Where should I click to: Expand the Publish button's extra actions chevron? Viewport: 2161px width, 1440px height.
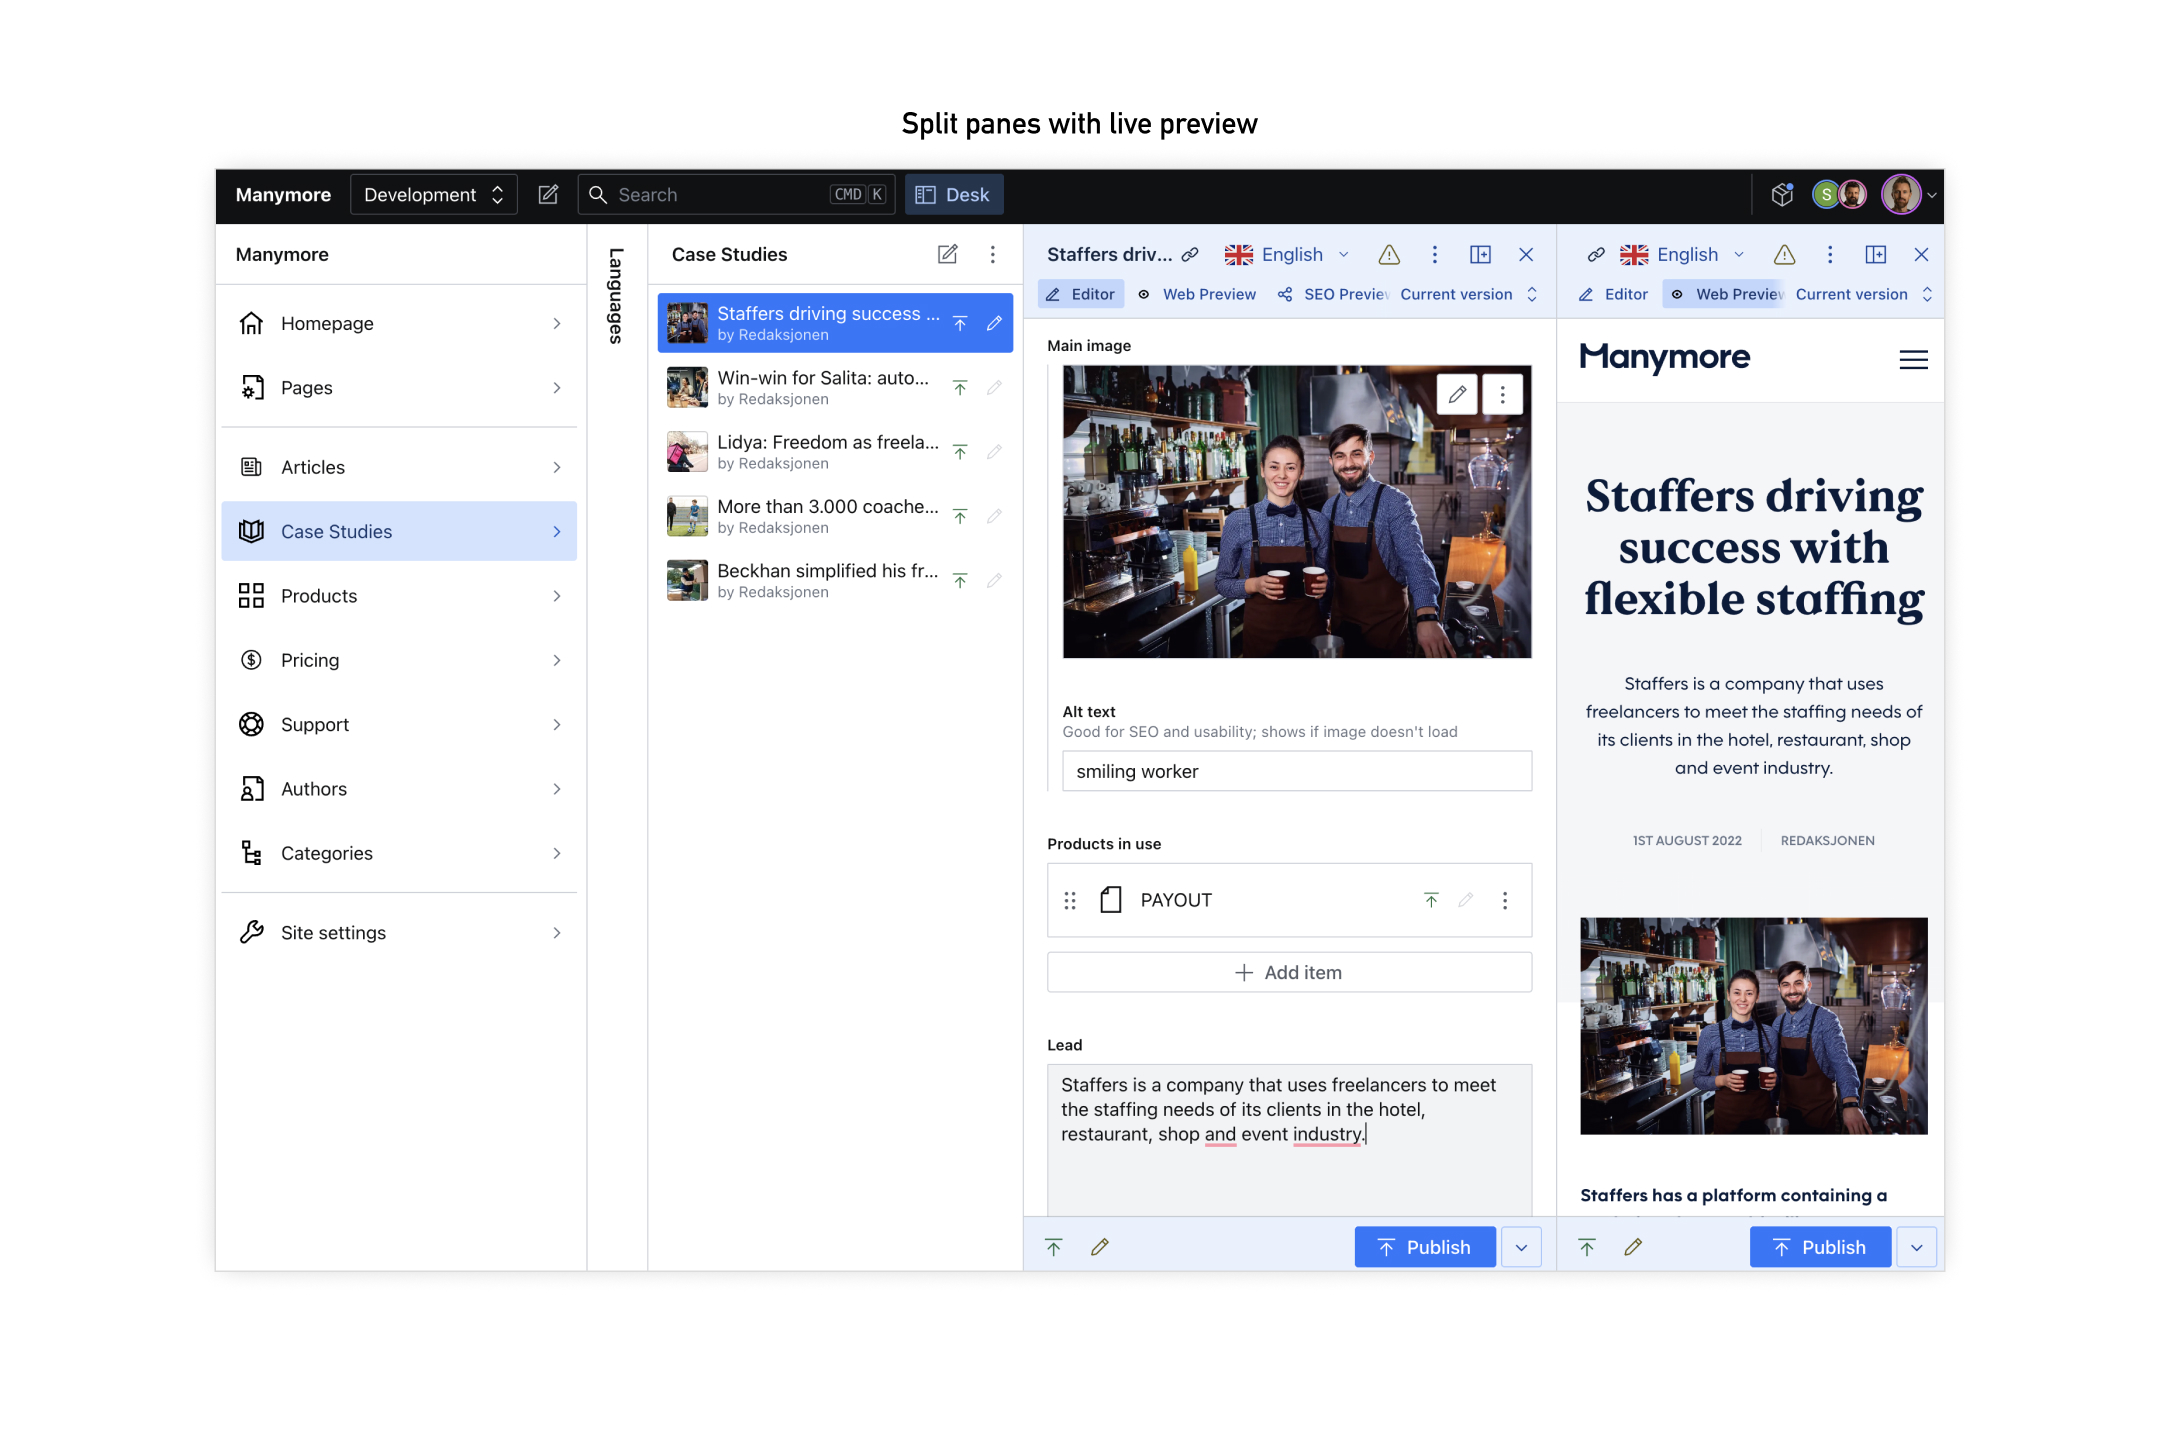coord(1521,1247)
